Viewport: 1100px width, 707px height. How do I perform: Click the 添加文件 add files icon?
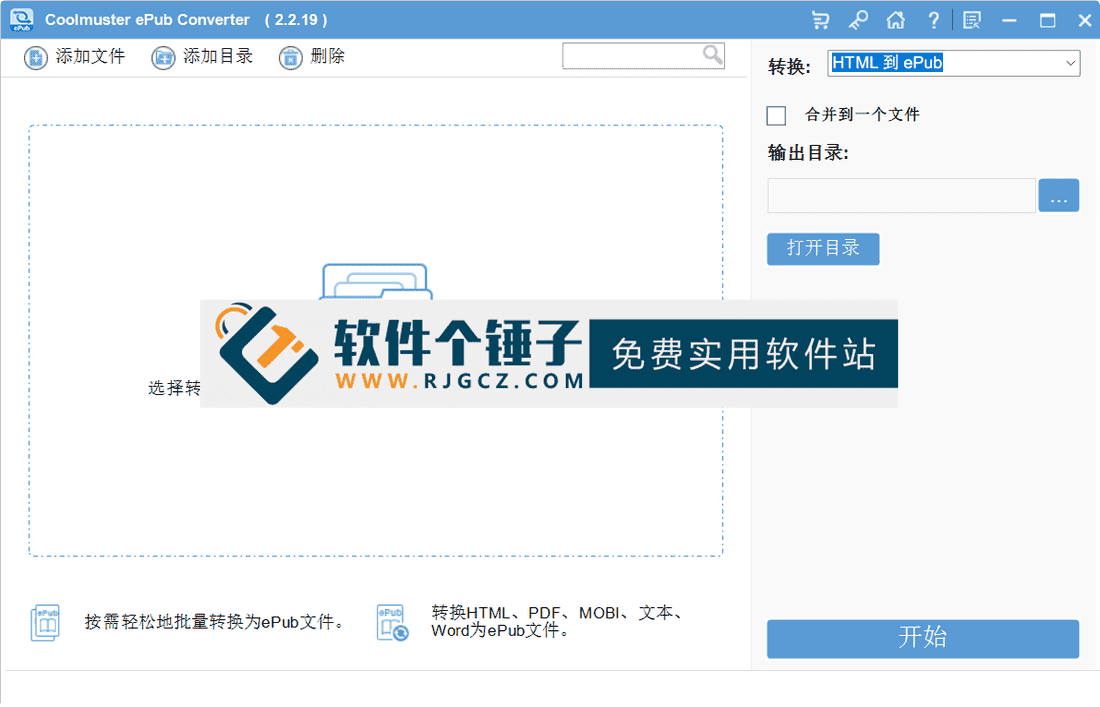(35, 57)
